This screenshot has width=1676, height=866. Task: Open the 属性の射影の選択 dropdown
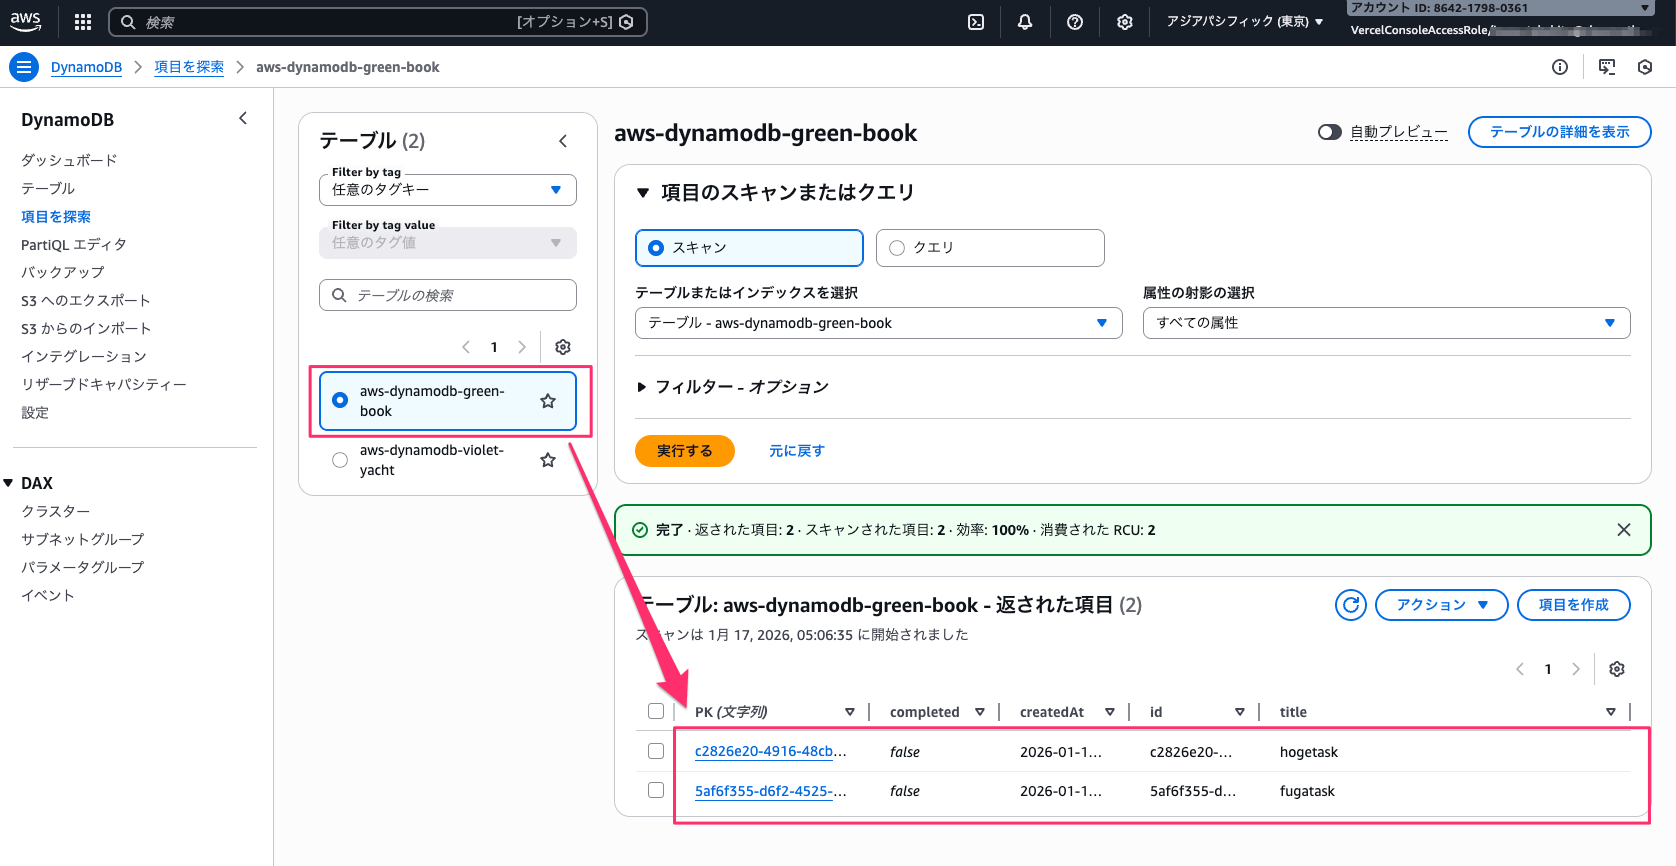click(1385, 323)
